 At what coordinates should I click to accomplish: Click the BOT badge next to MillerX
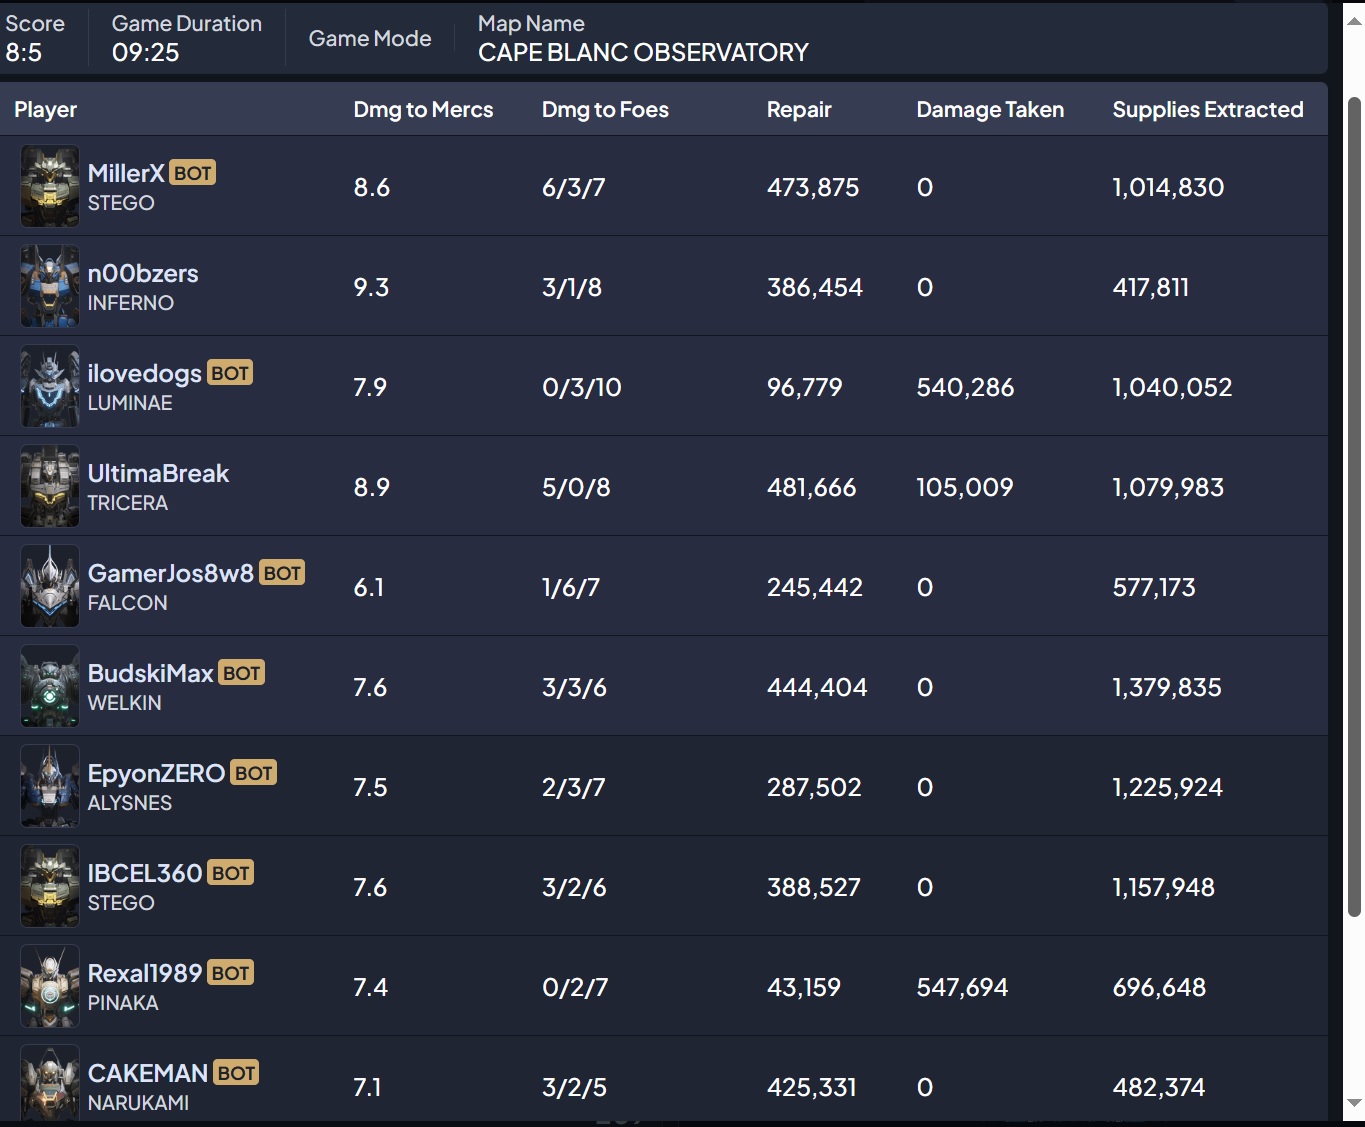click(x=193, y=173)
